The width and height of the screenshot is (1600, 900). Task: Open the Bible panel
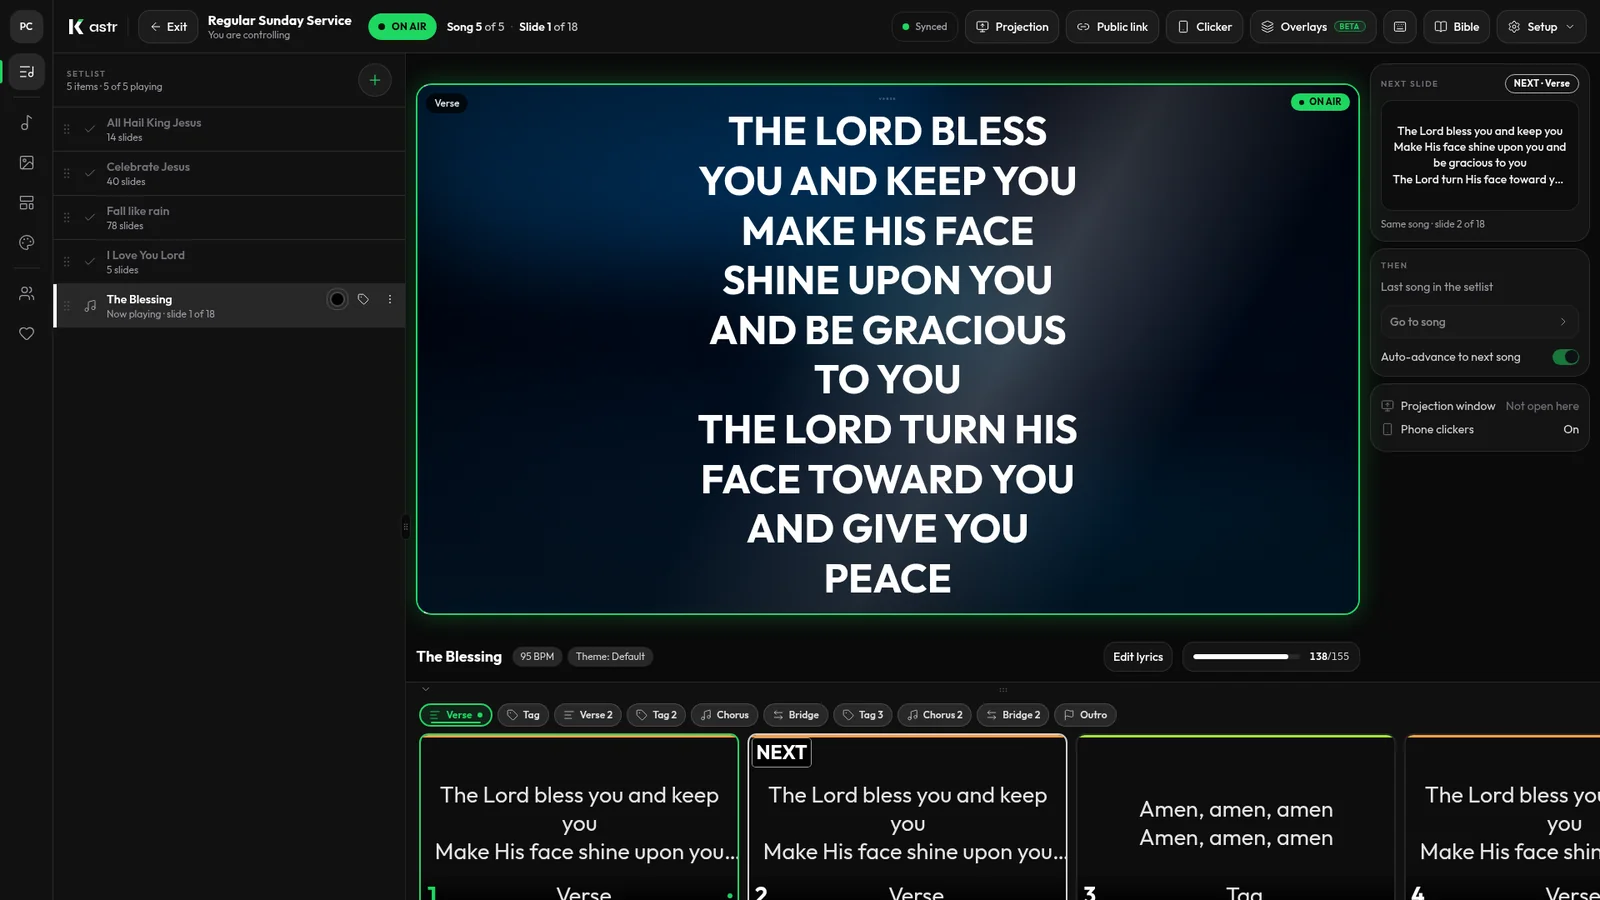(x=1457, y=27)
